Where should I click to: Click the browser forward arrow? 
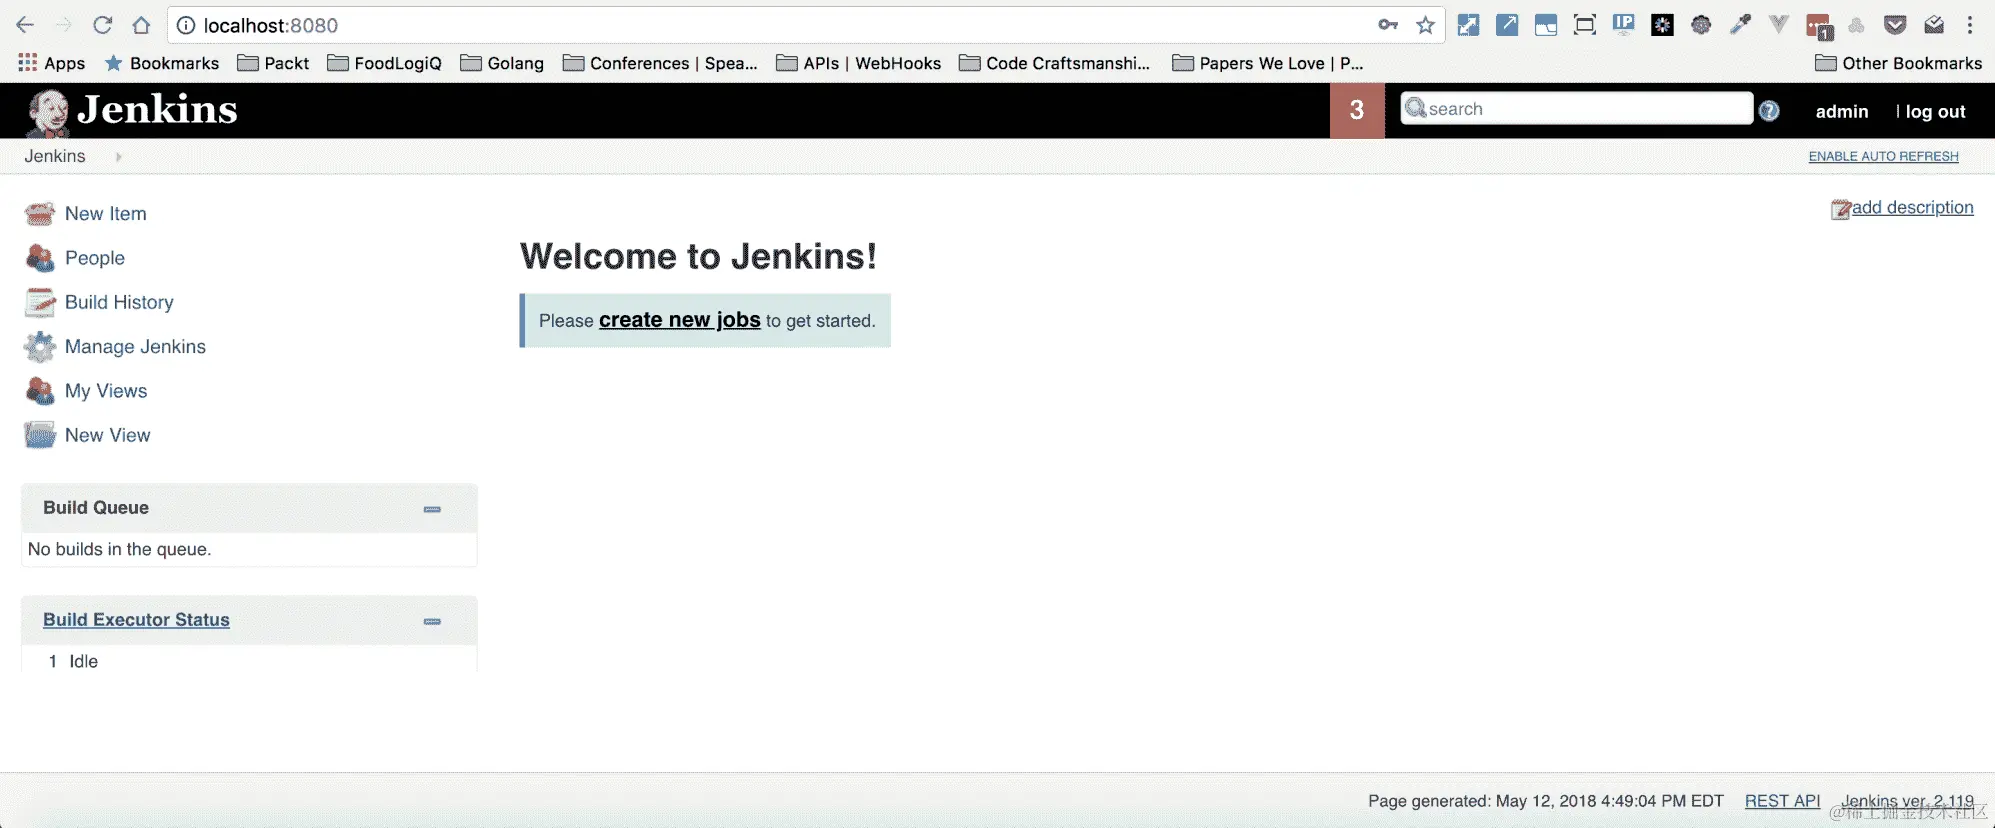pyautogui.click(x=63, y=25)
